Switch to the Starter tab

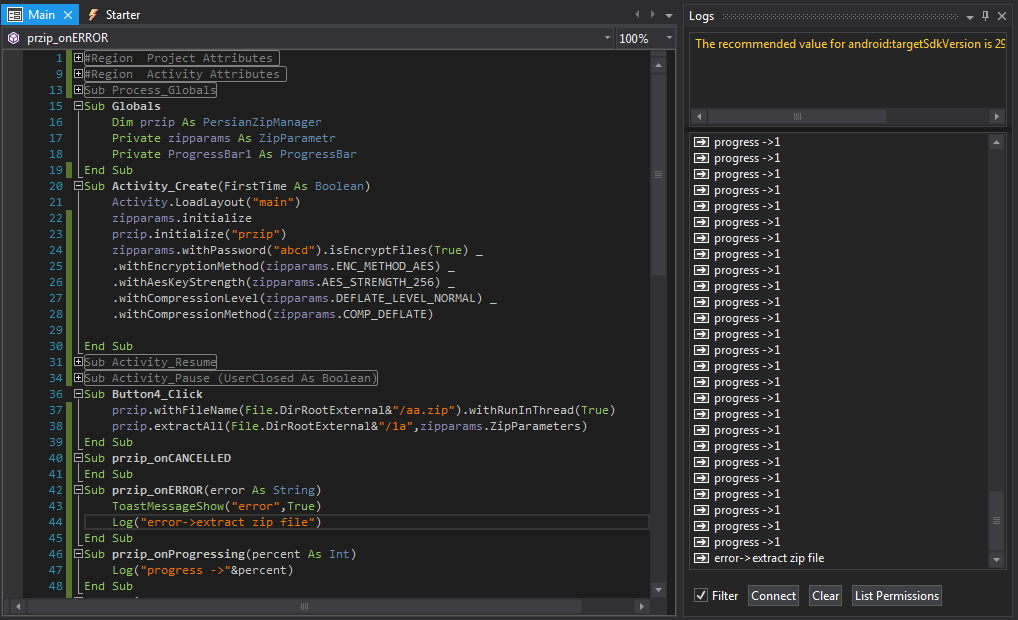click(x=122, y=15)
